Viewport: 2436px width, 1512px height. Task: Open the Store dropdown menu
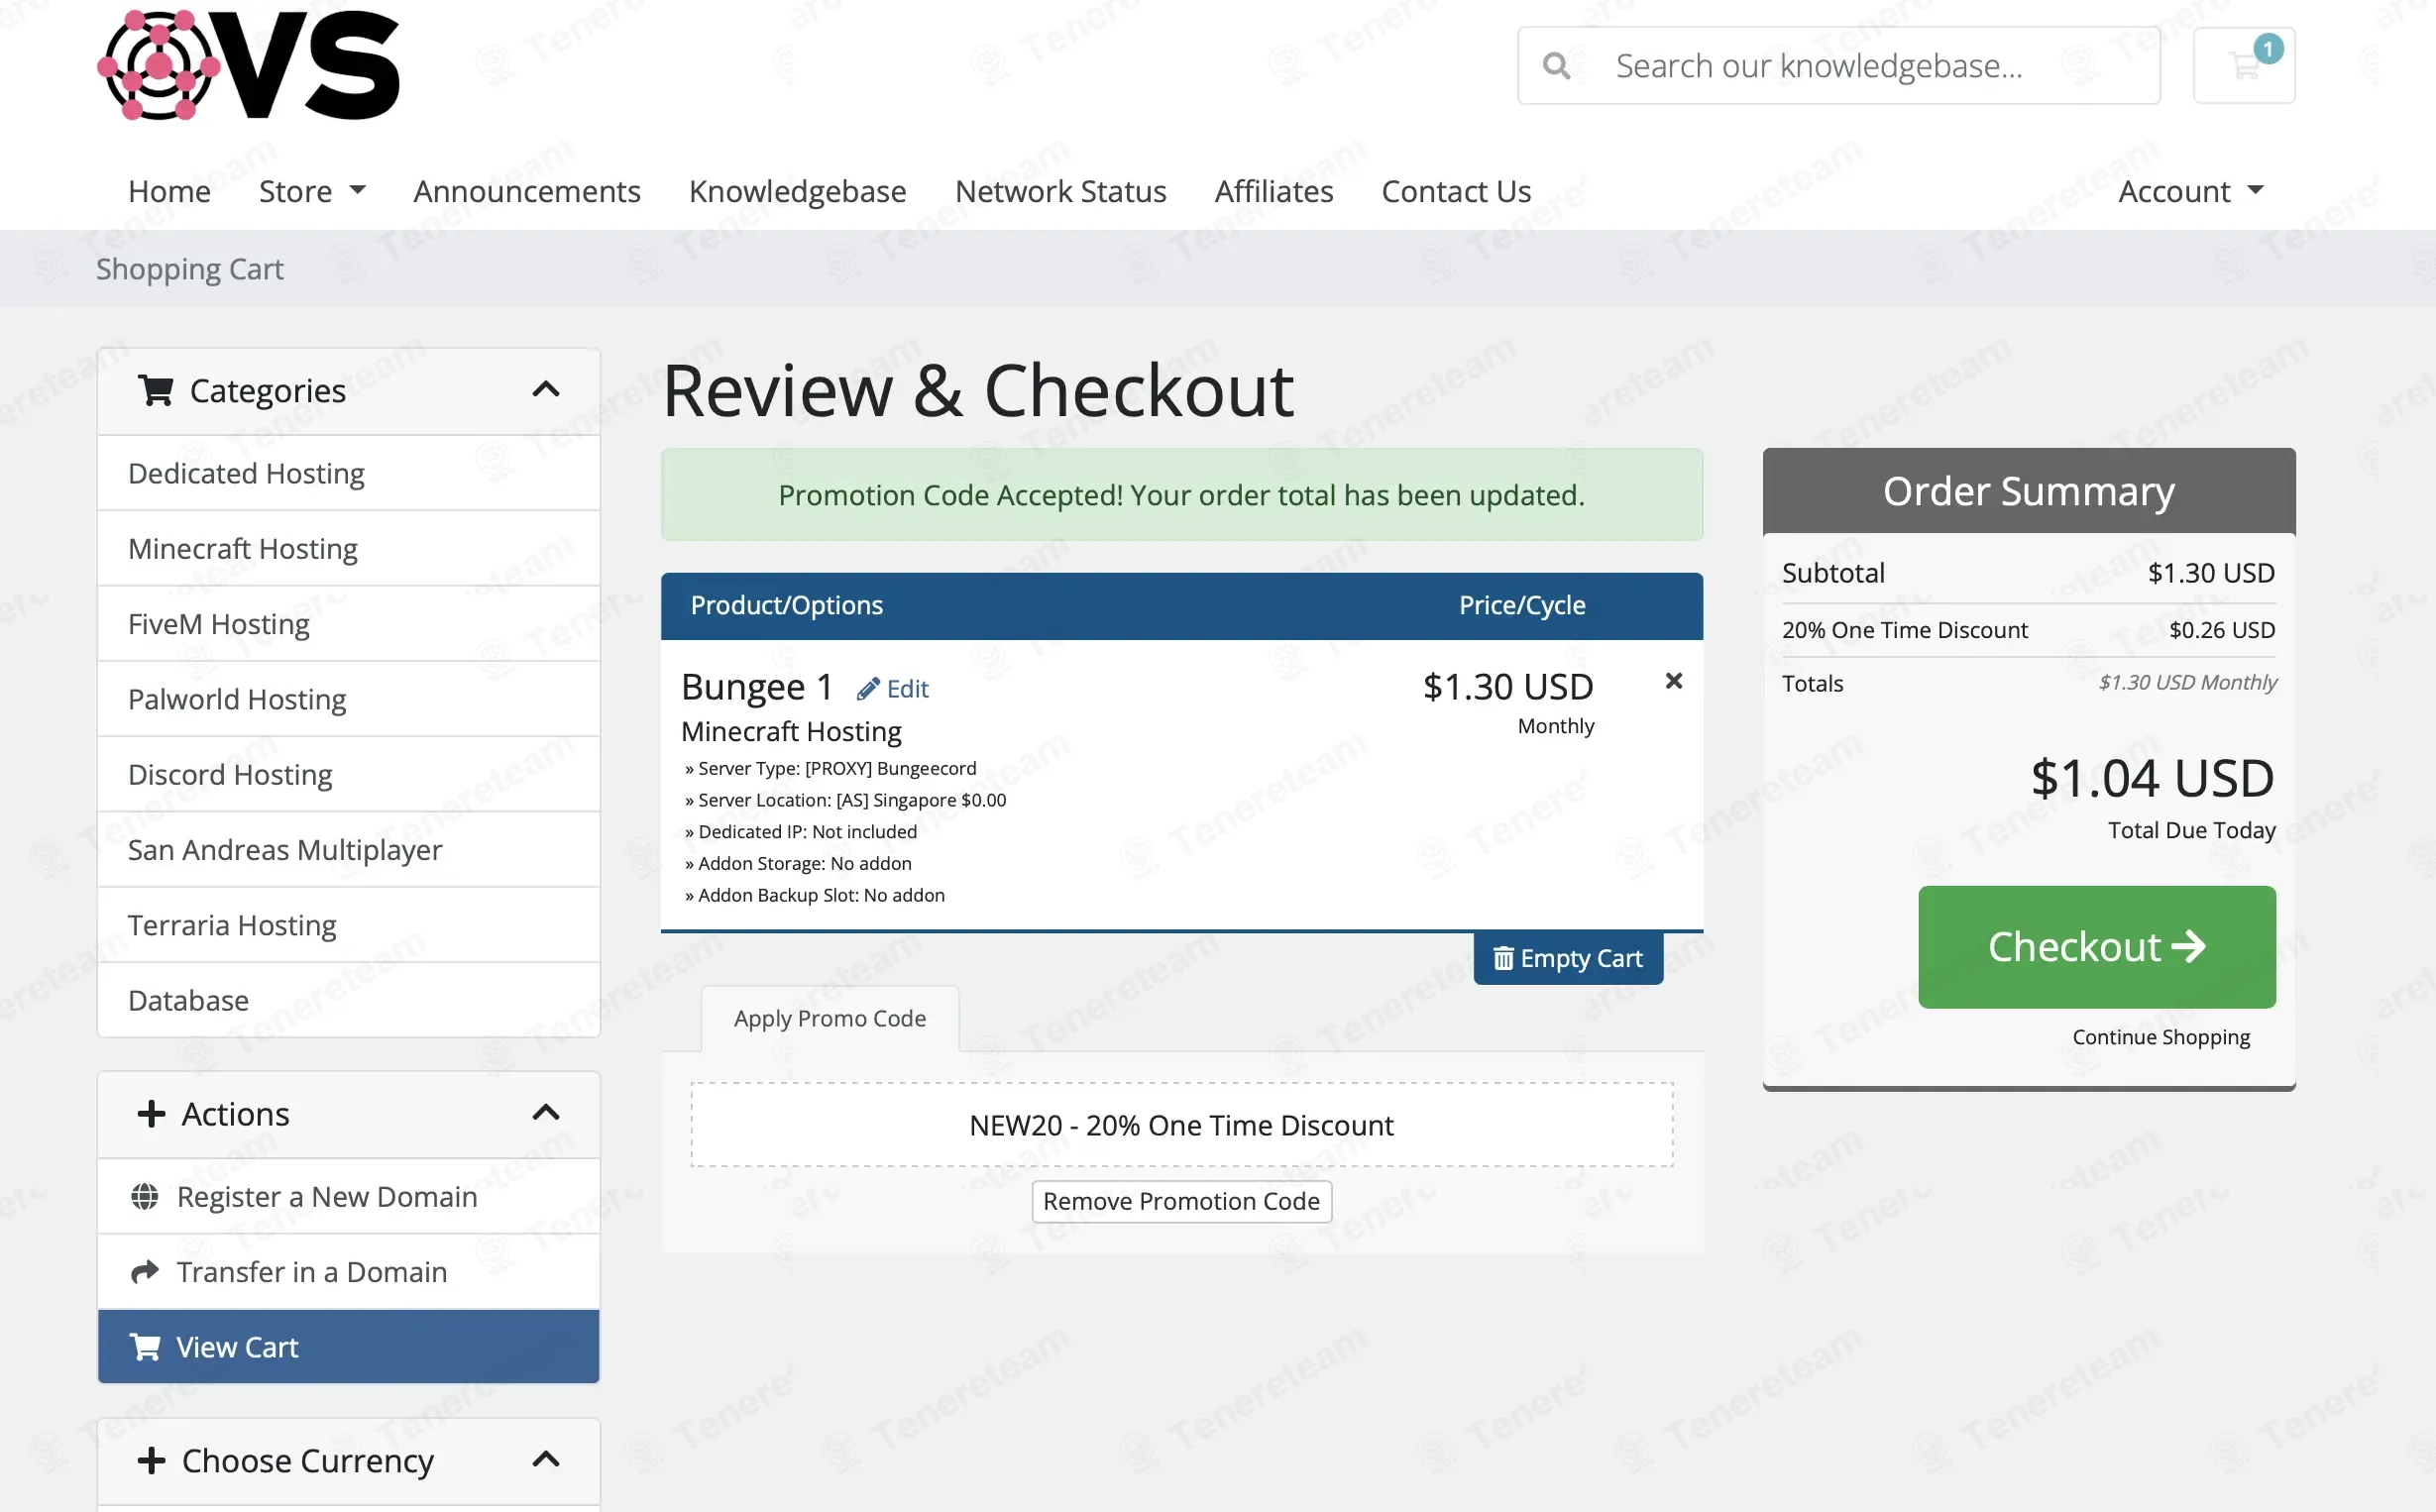[x=312, y=190]
